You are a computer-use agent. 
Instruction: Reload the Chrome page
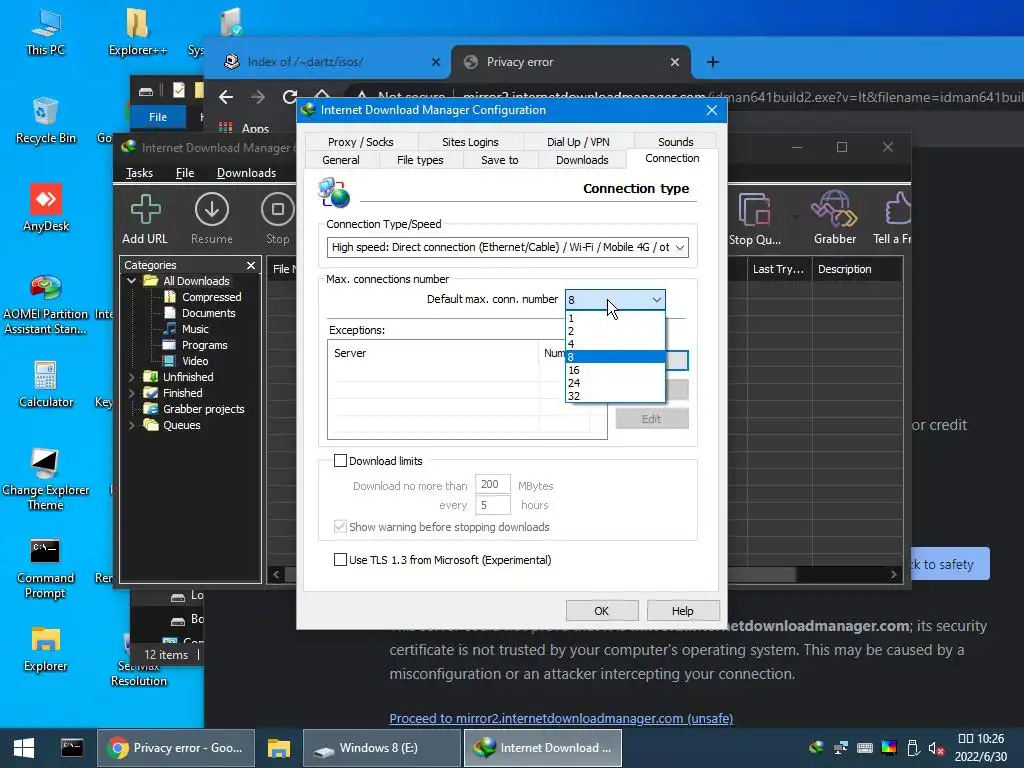click(x=290, y=97)
